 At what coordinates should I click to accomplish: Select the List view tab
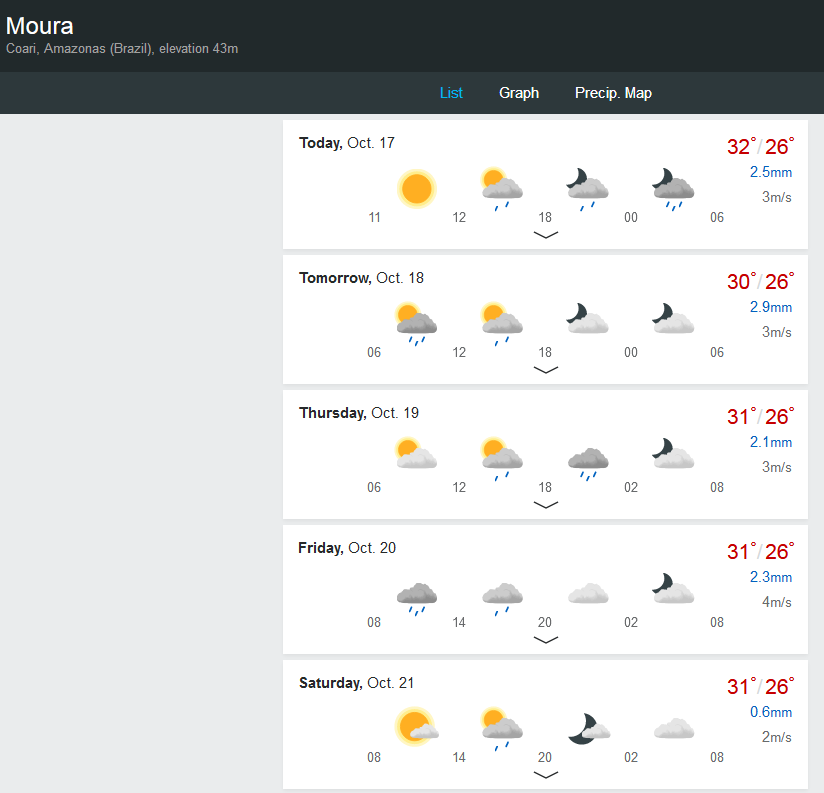pyautogui.click(x=451, y=93)
